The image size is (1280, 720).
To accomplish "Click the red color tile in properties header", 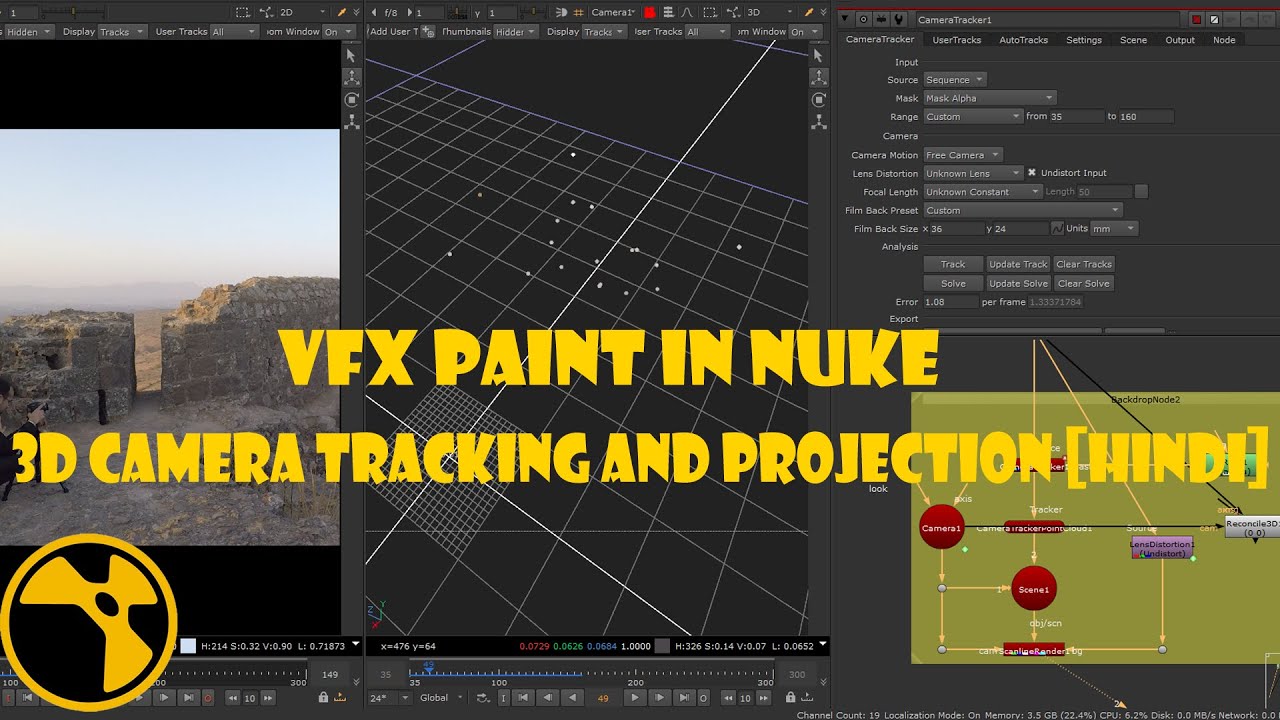I will click(1196, 20).
